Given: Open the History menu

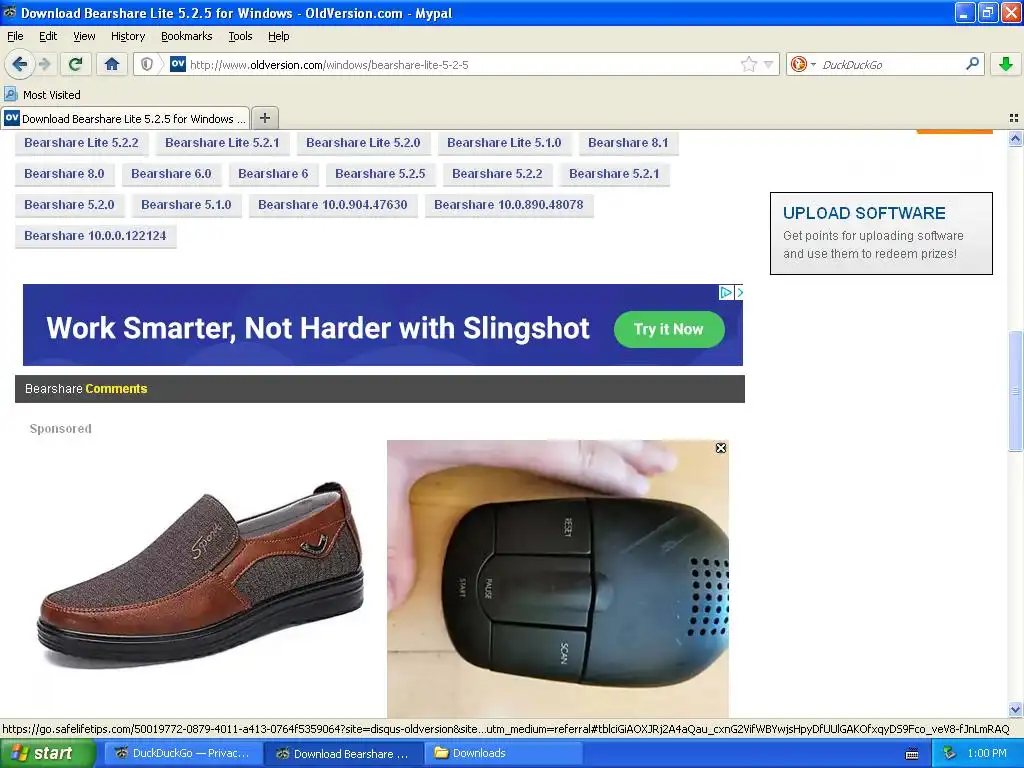Looking at the screenshot, I should point(127,36).
